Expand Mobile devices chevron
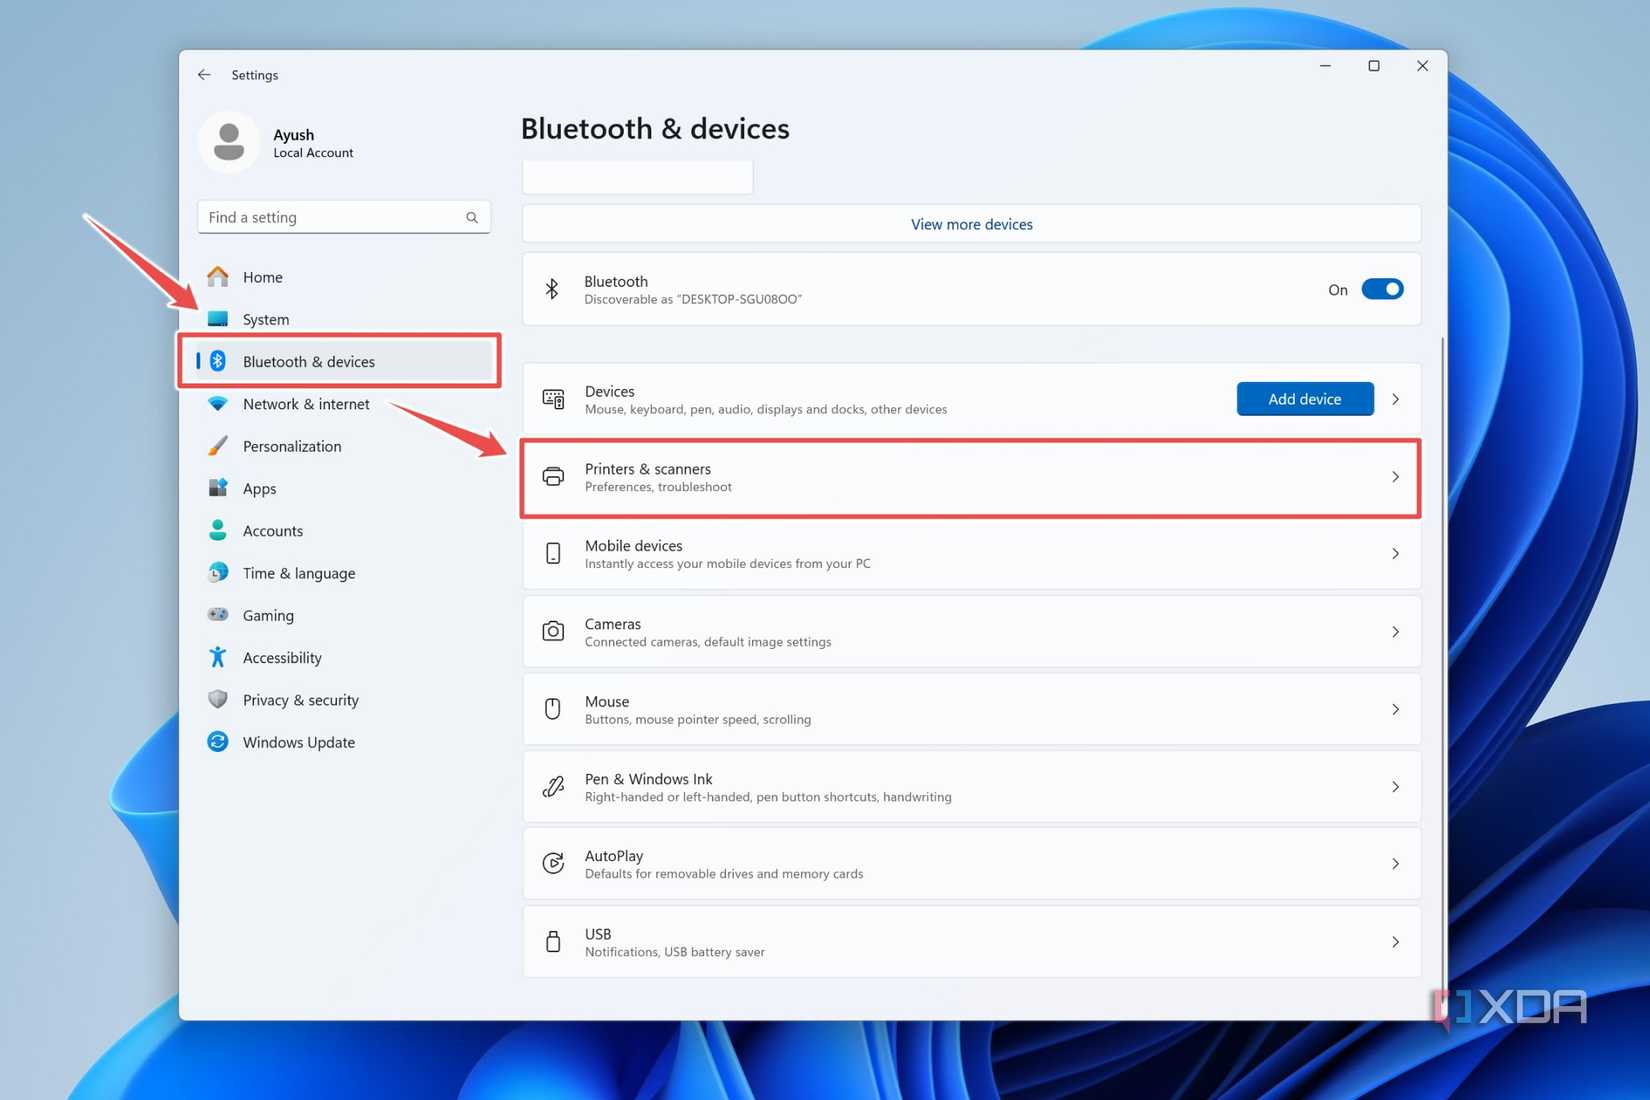The width and height of the screenshot is (1650, 1100). pyautogui.click(x=1395, y=553)
